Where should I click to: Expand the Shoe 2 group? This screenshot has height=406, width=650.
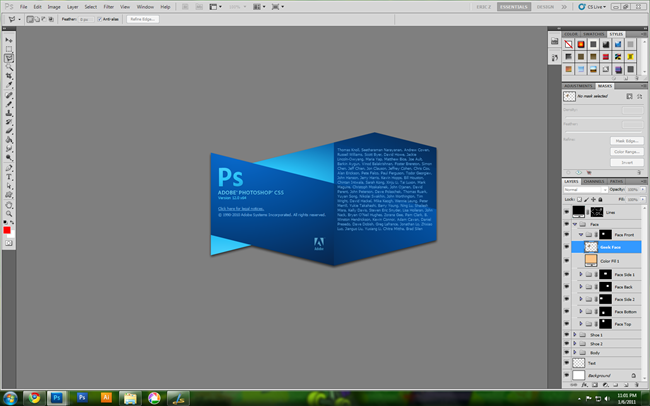tap(575, 343)
